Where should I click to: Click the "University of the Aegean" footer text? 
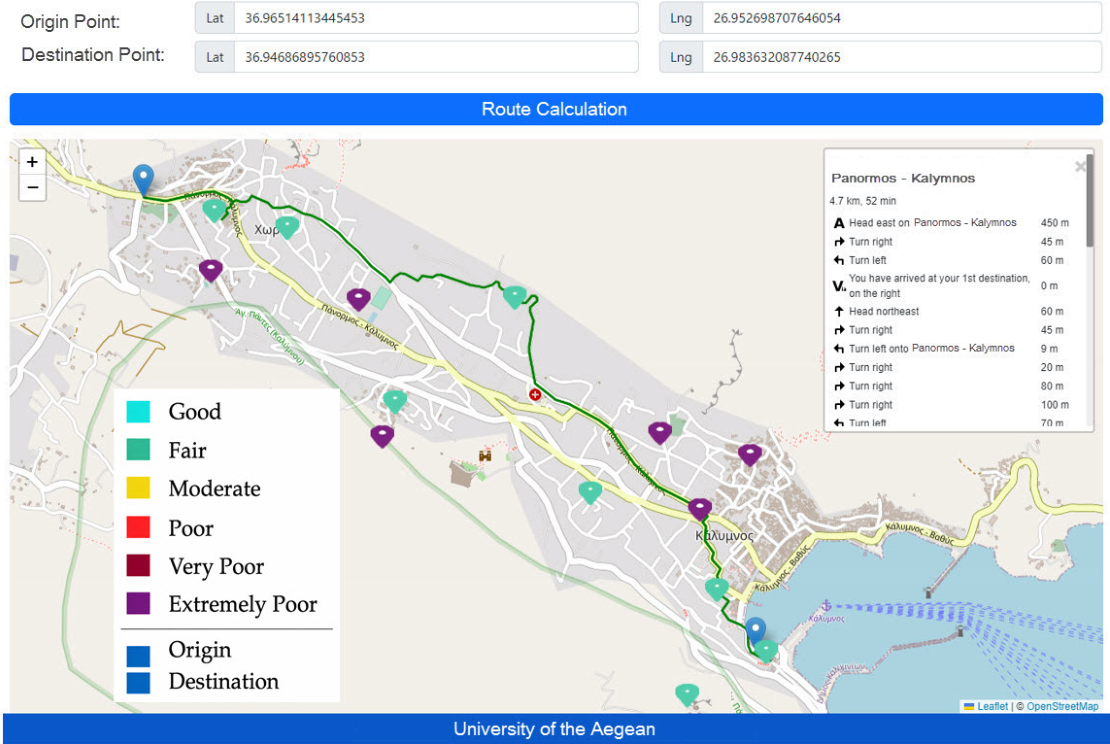pyautogui.click(x=554, y=729)
